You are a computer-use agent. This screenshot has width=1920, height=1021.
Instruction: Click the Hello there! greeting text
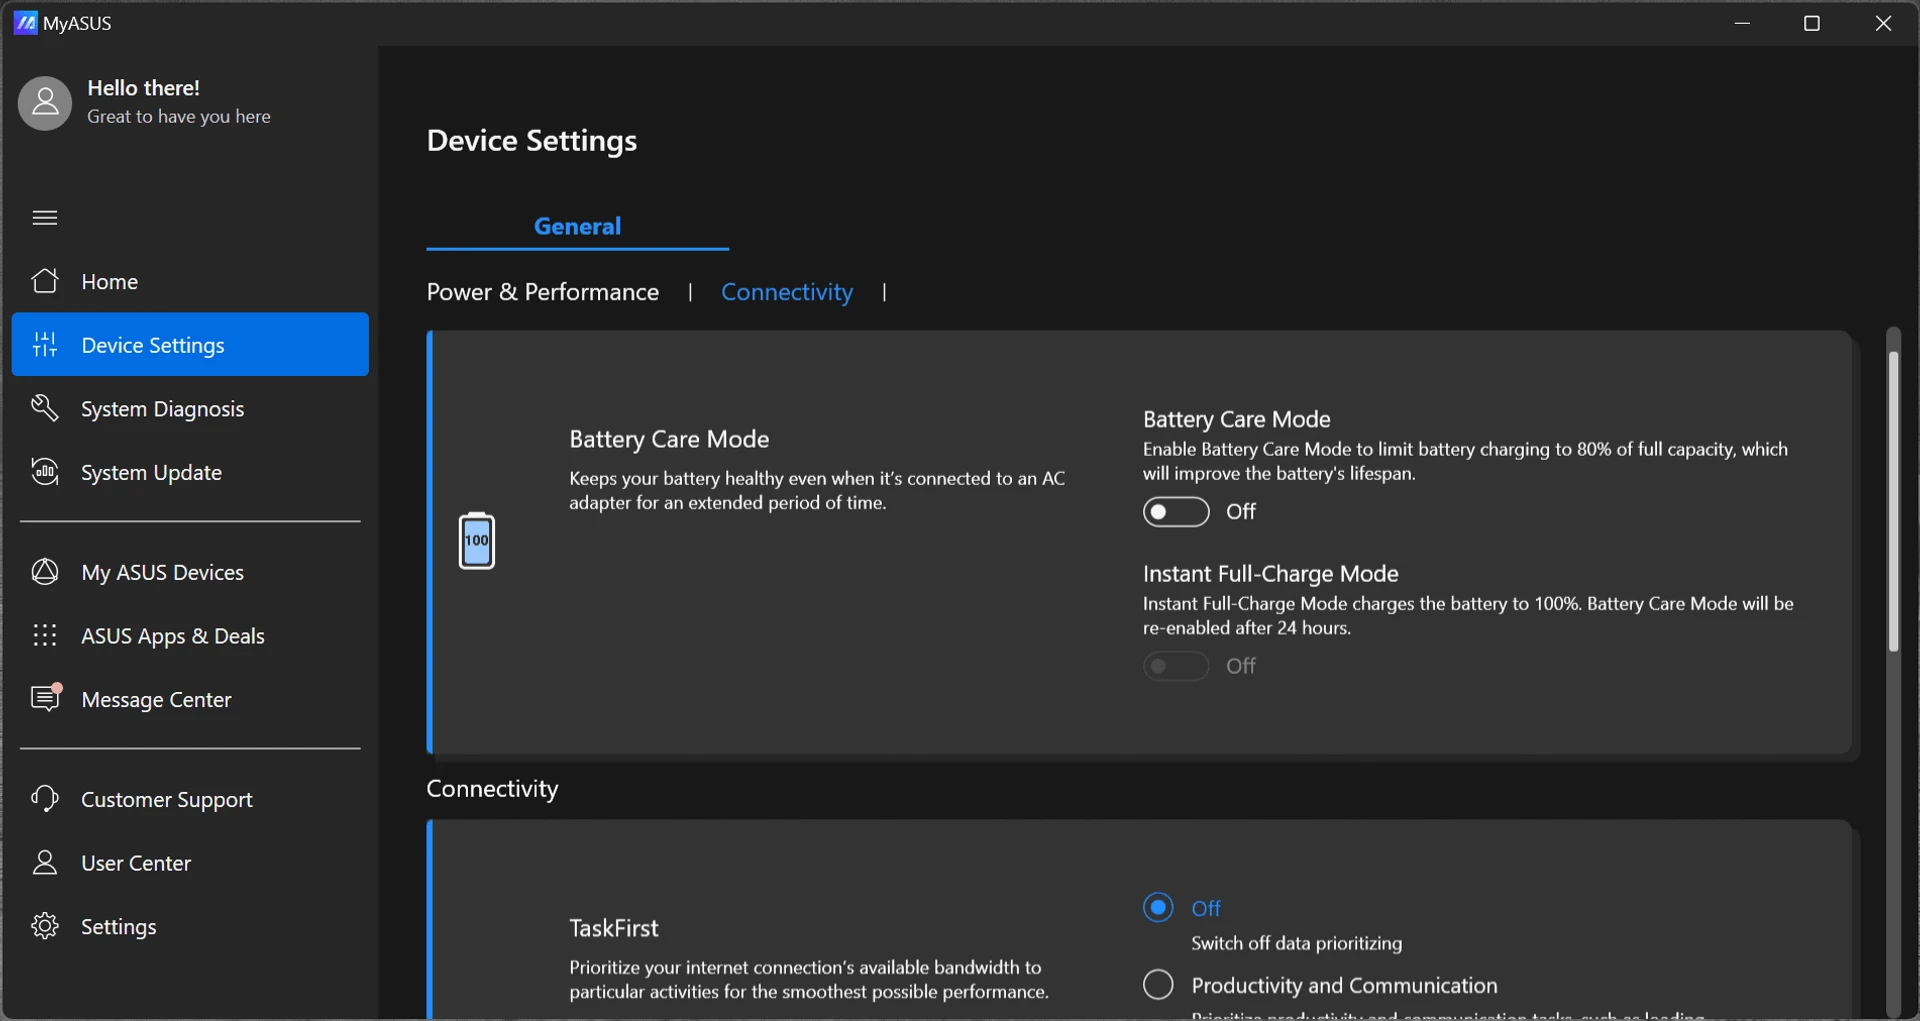pyautogui.click(x=144, y=88)
